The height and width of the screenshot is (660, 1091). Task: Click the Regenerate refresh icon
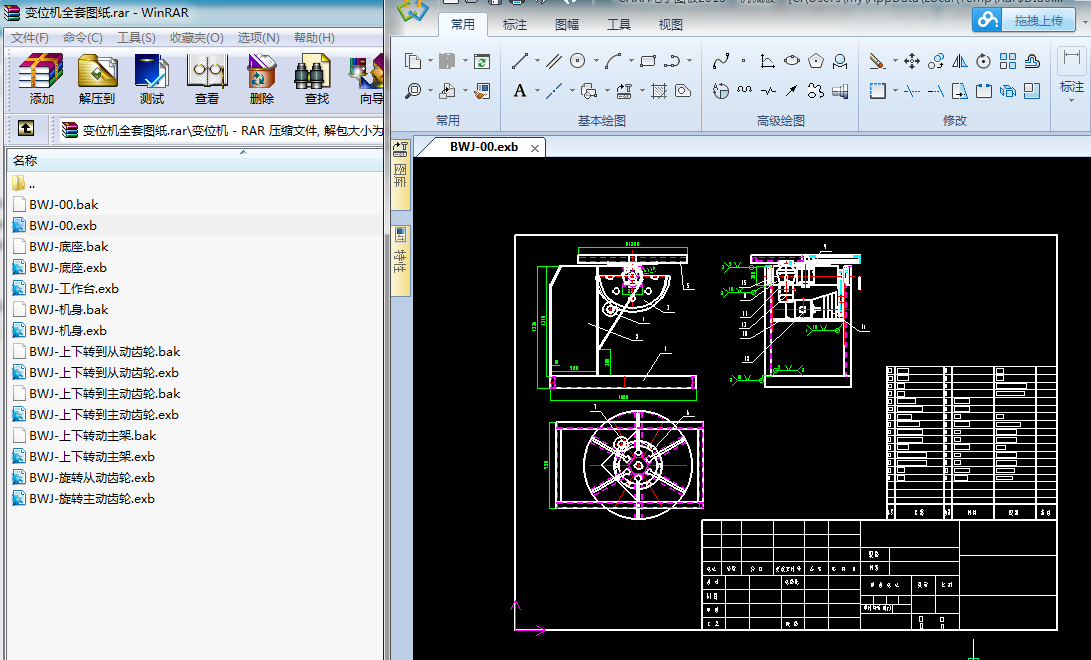tap(482, 61)
